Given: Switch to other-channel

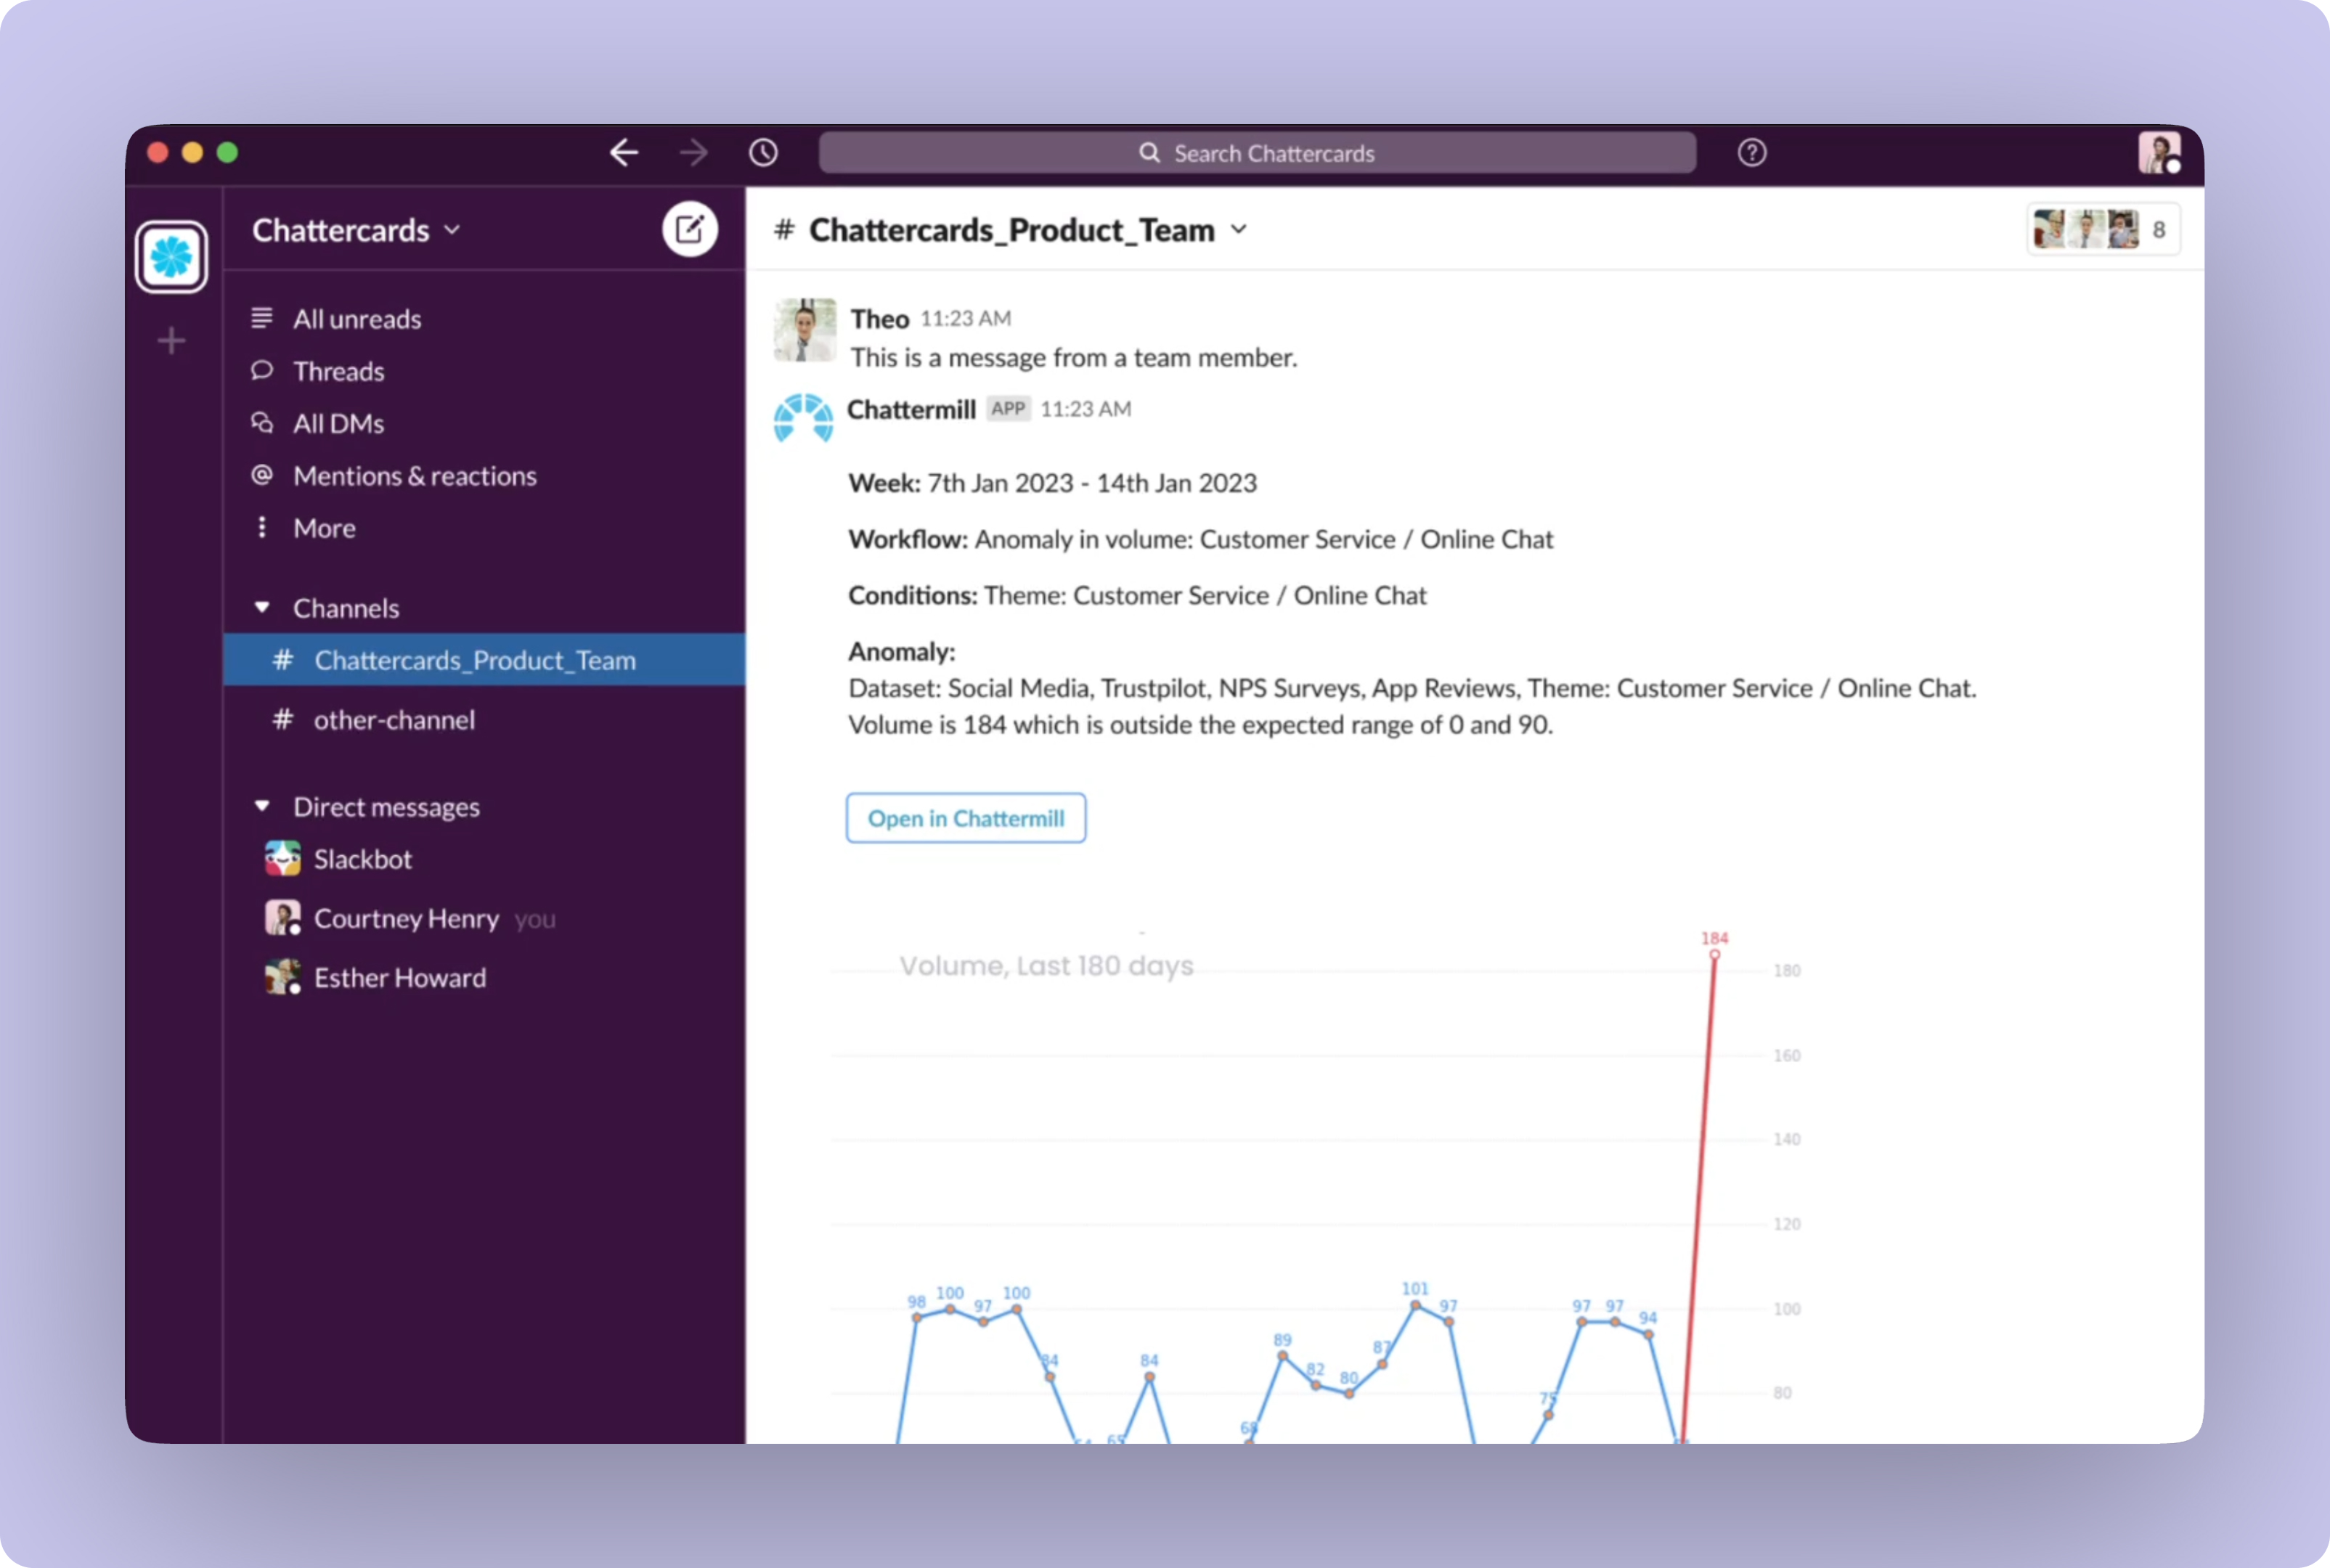Looking at the screenshot, I should pos(394,720).
